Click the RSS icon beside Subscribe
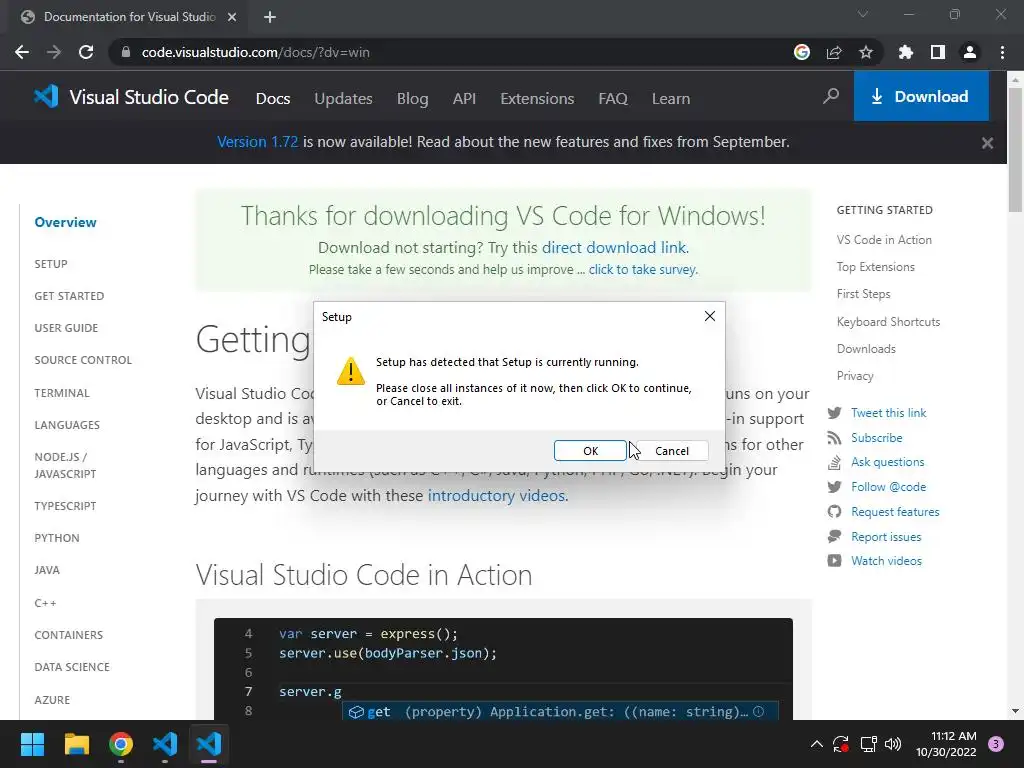The width and height of the screenshot is (1024, 768). (x=834, y=438)
